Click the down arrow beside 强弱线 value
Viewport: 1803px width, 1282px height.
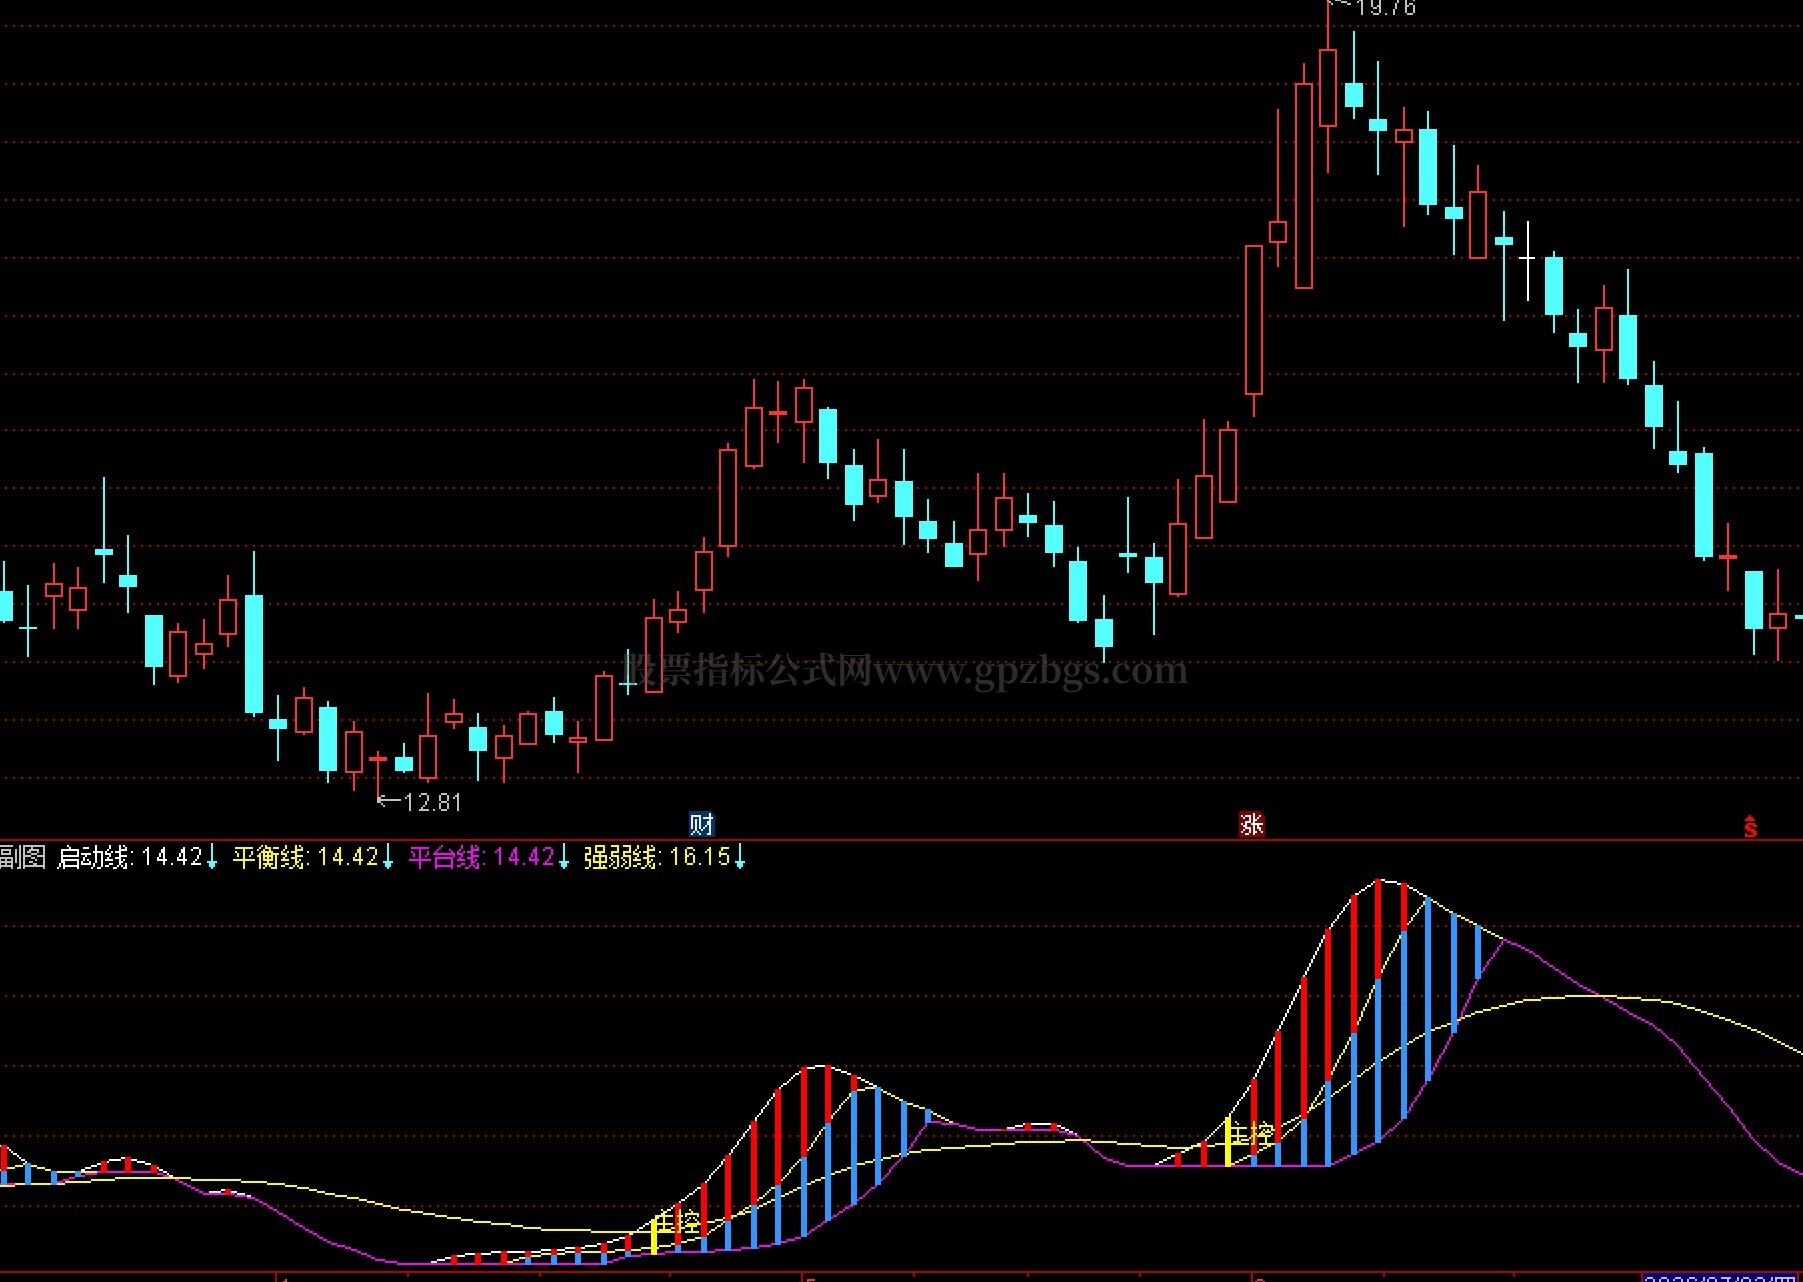[x=740, y=857]
